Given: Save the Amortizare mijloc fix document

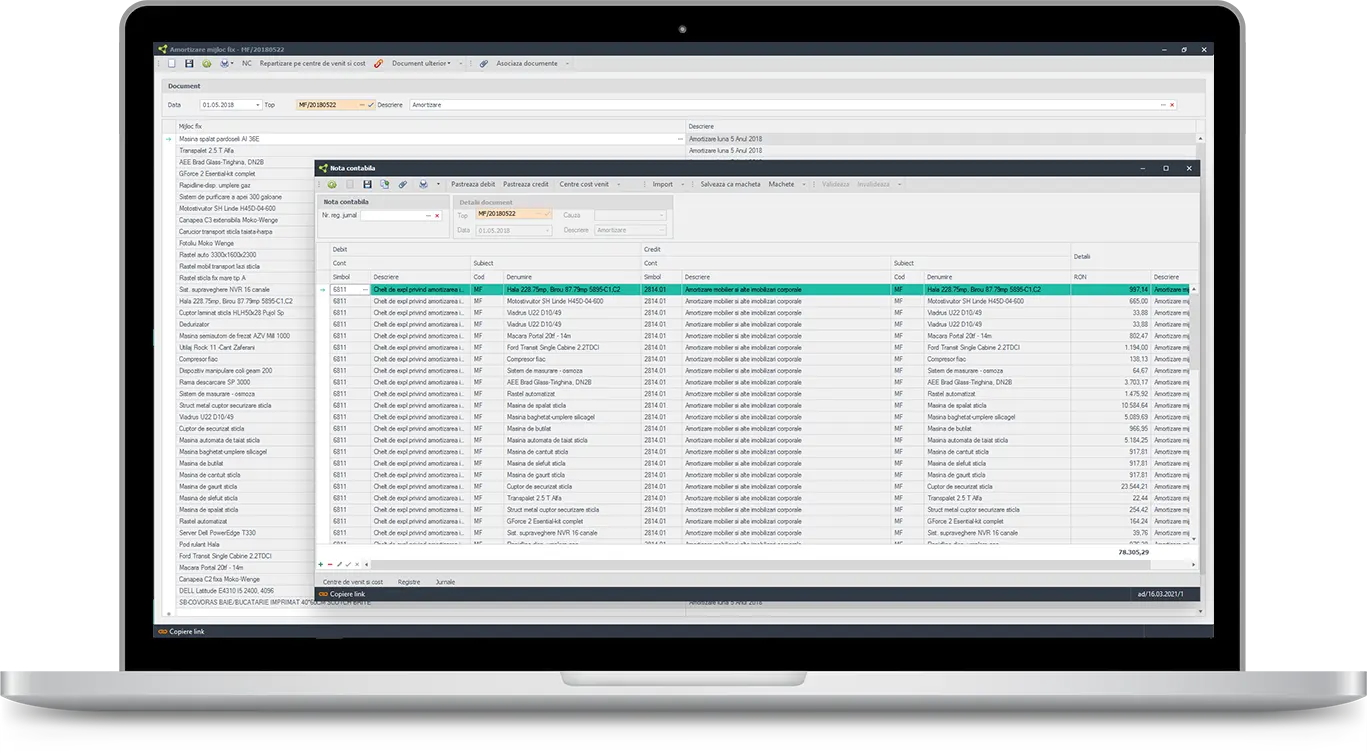Looking at the screenshot, I should (x=189, y=63).
